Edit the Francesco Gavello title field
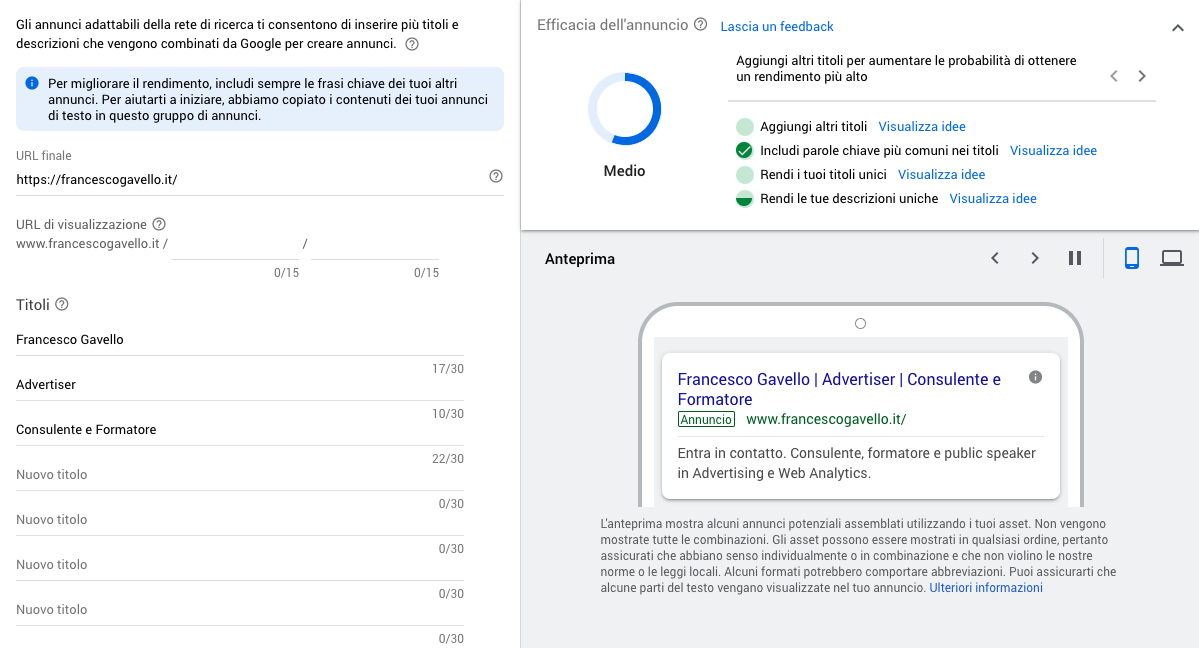Image resolution: width=1199 pixels, height=648 pixels. [239, 340]
